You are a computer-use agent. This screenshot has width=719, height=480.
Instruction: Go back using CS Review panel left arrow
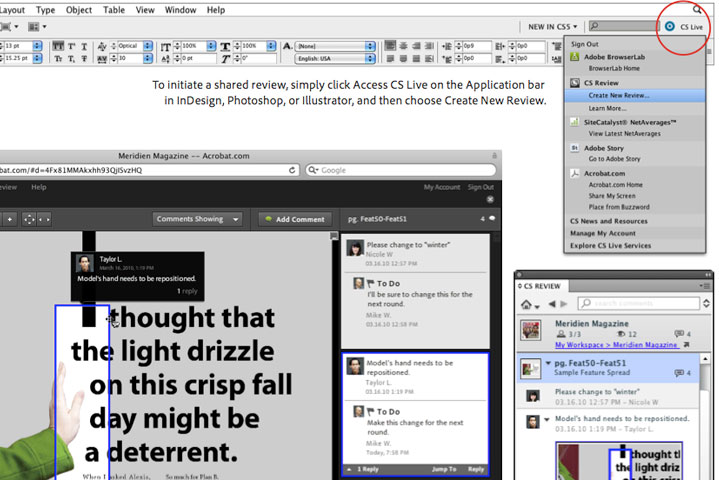[x=552, y=304]
